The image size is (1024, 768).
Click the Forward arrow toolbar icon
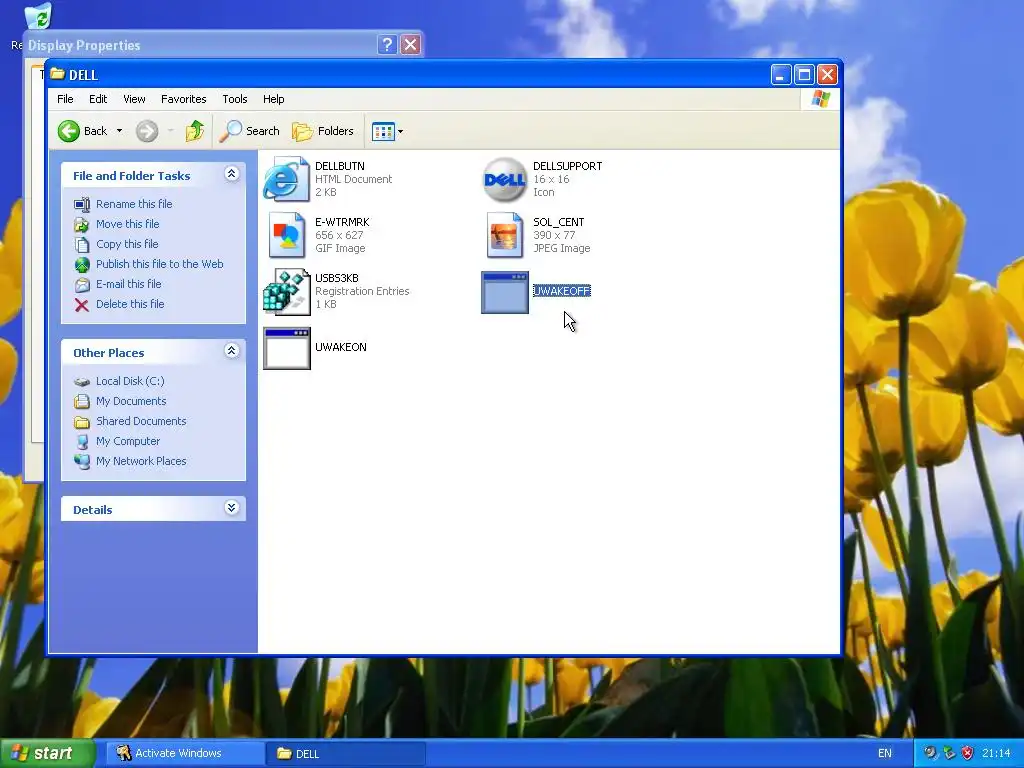point(147,131)
